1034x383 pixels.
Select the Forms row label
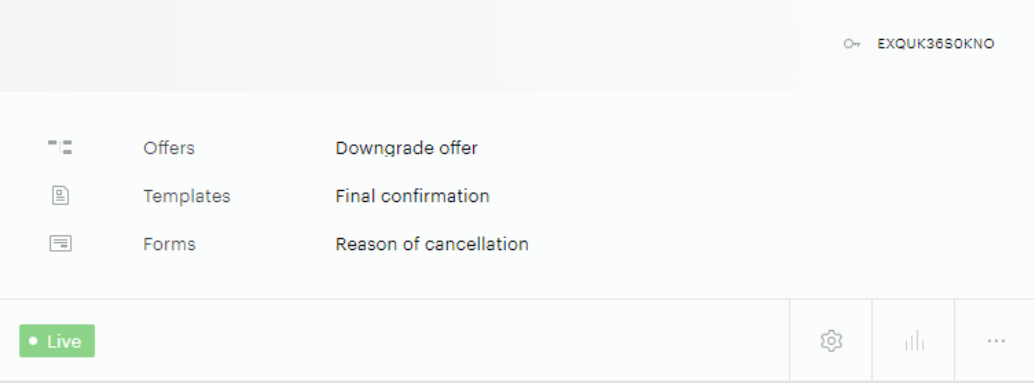click(x=169, y=244)
